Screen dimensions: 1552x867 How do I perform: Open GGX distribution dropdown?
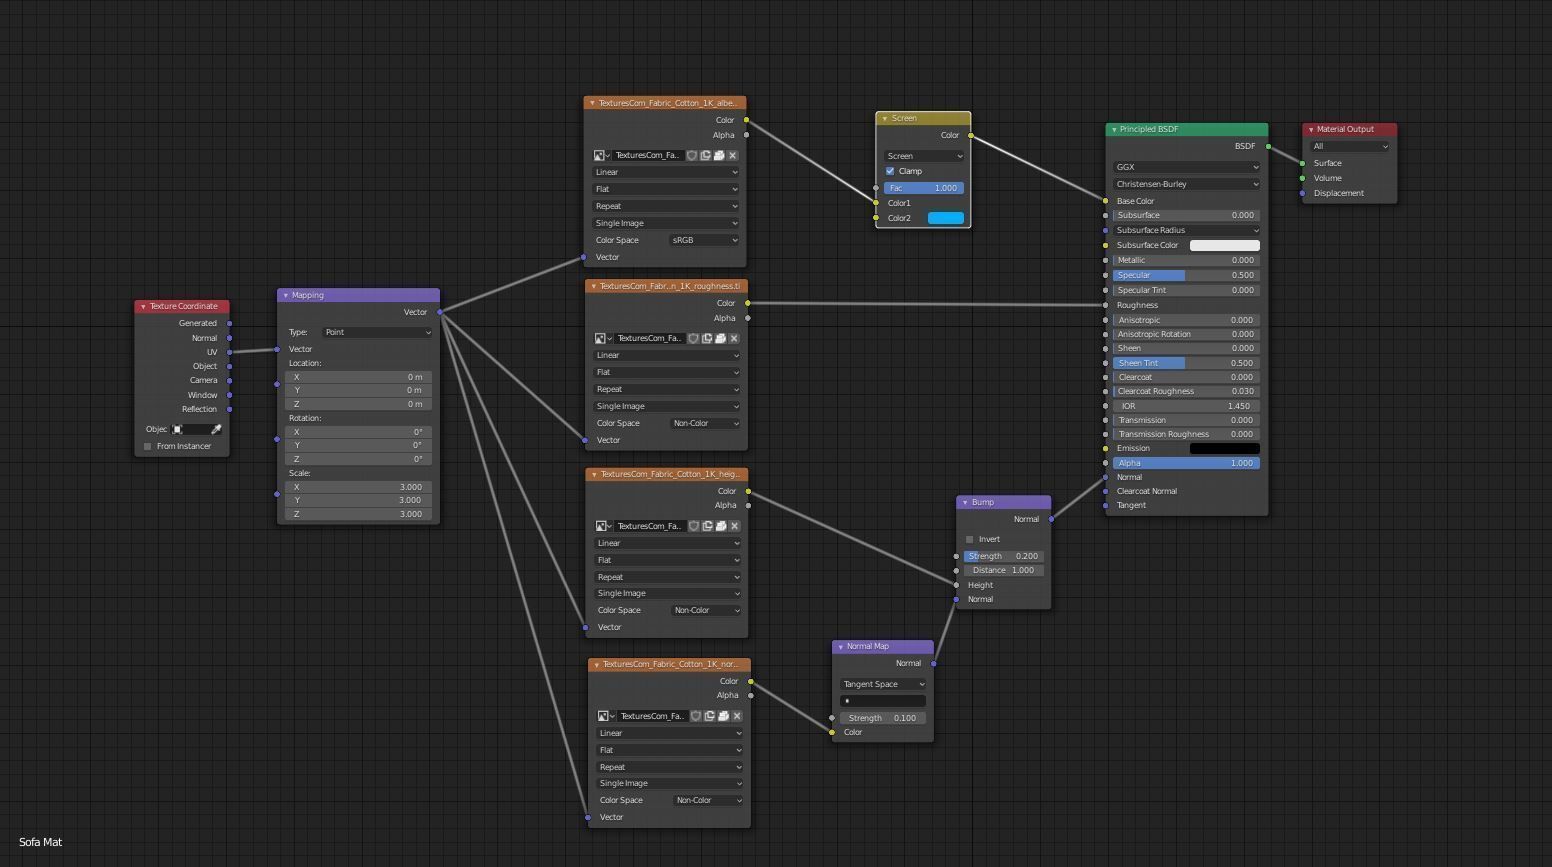tap(1186, 167)
